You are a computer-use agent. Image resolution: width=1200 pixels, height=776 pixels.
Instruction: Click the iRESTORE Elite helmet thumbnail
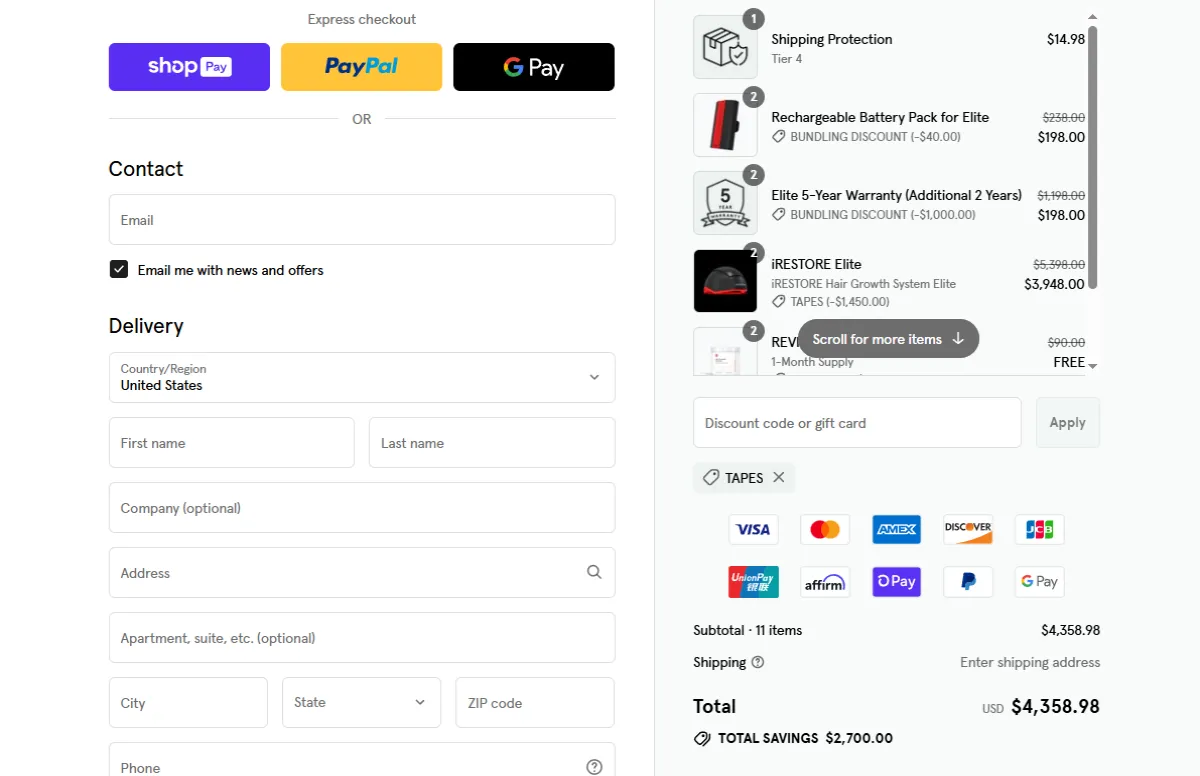click(725, 281)
